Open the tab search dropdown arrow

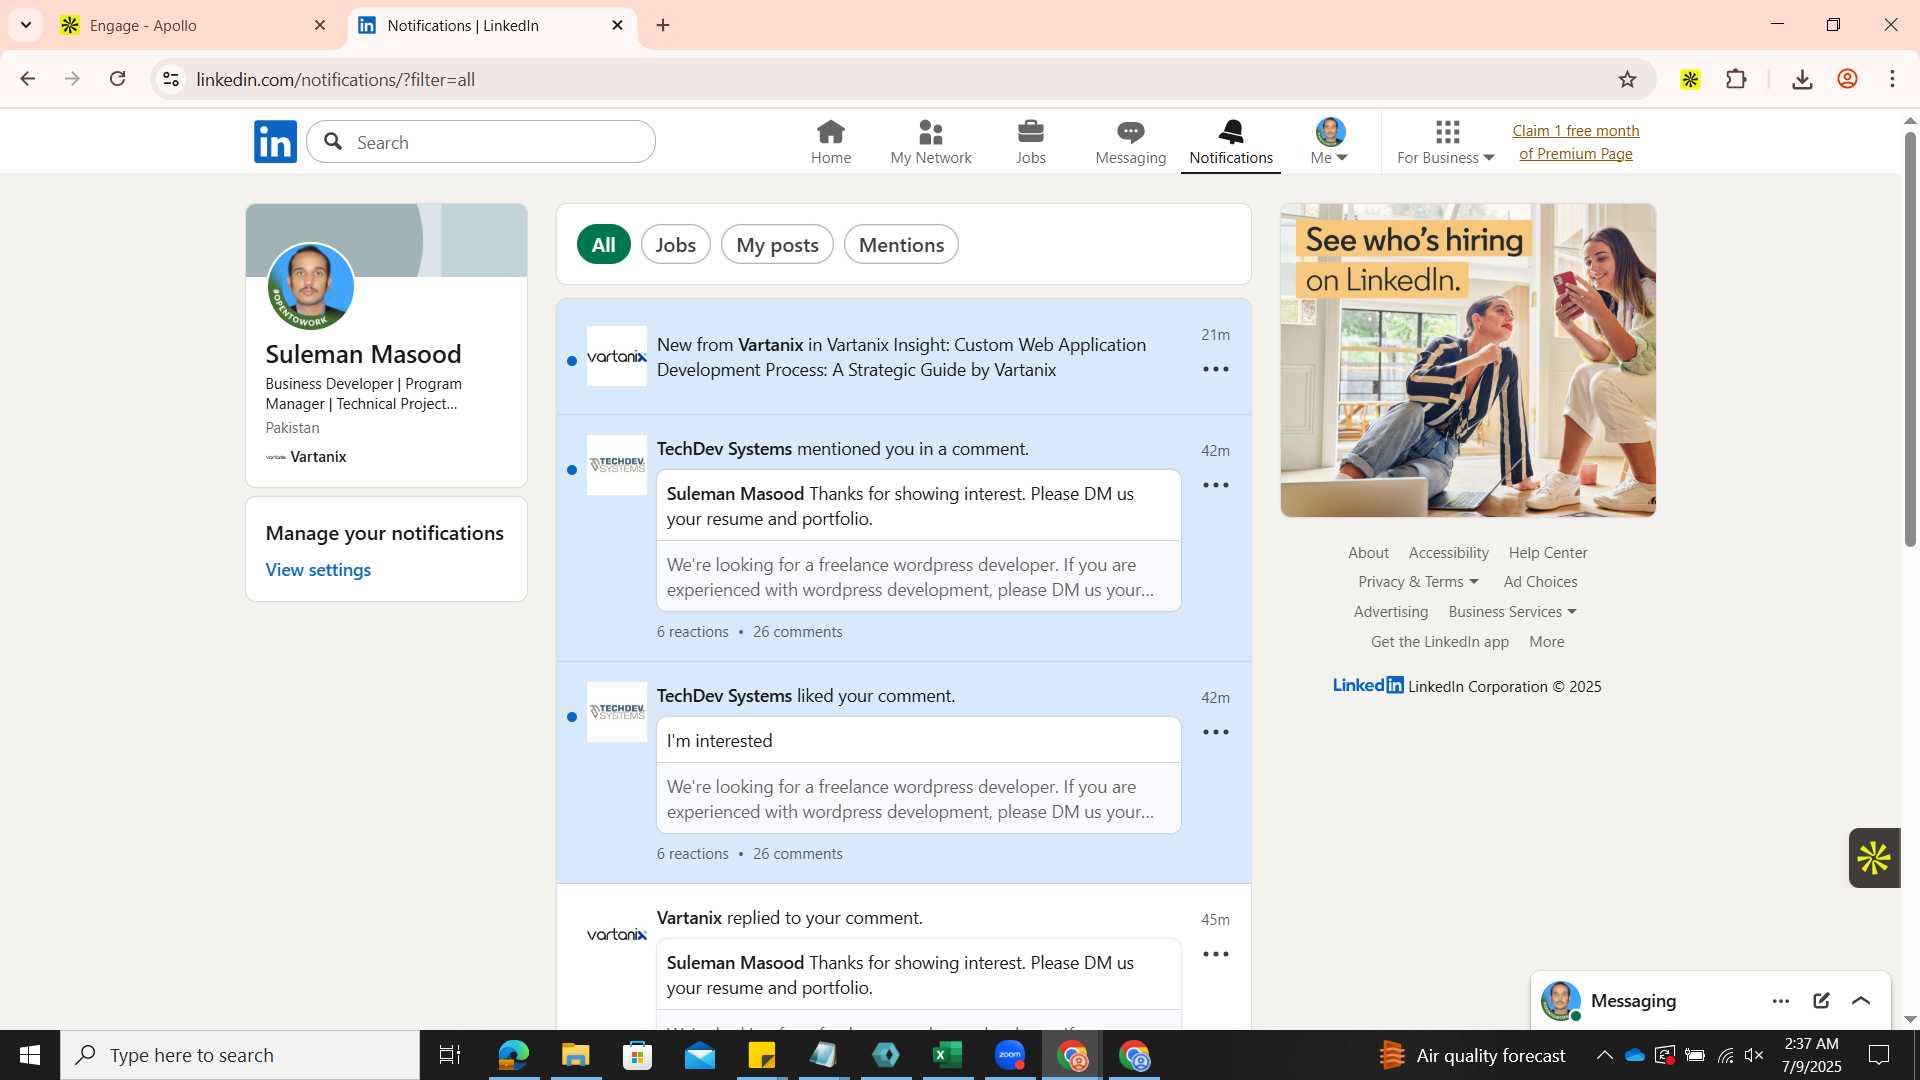(26, 25)
